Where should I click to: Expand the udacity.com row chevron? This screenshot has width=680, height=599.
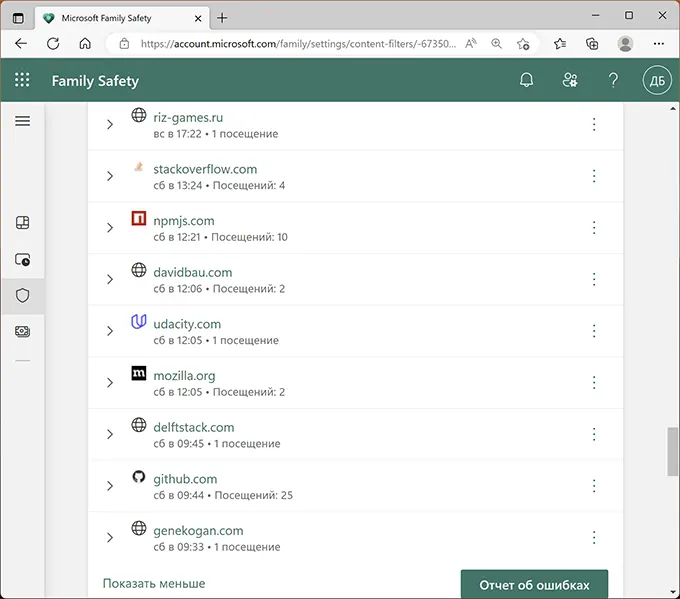pos(110,331)
